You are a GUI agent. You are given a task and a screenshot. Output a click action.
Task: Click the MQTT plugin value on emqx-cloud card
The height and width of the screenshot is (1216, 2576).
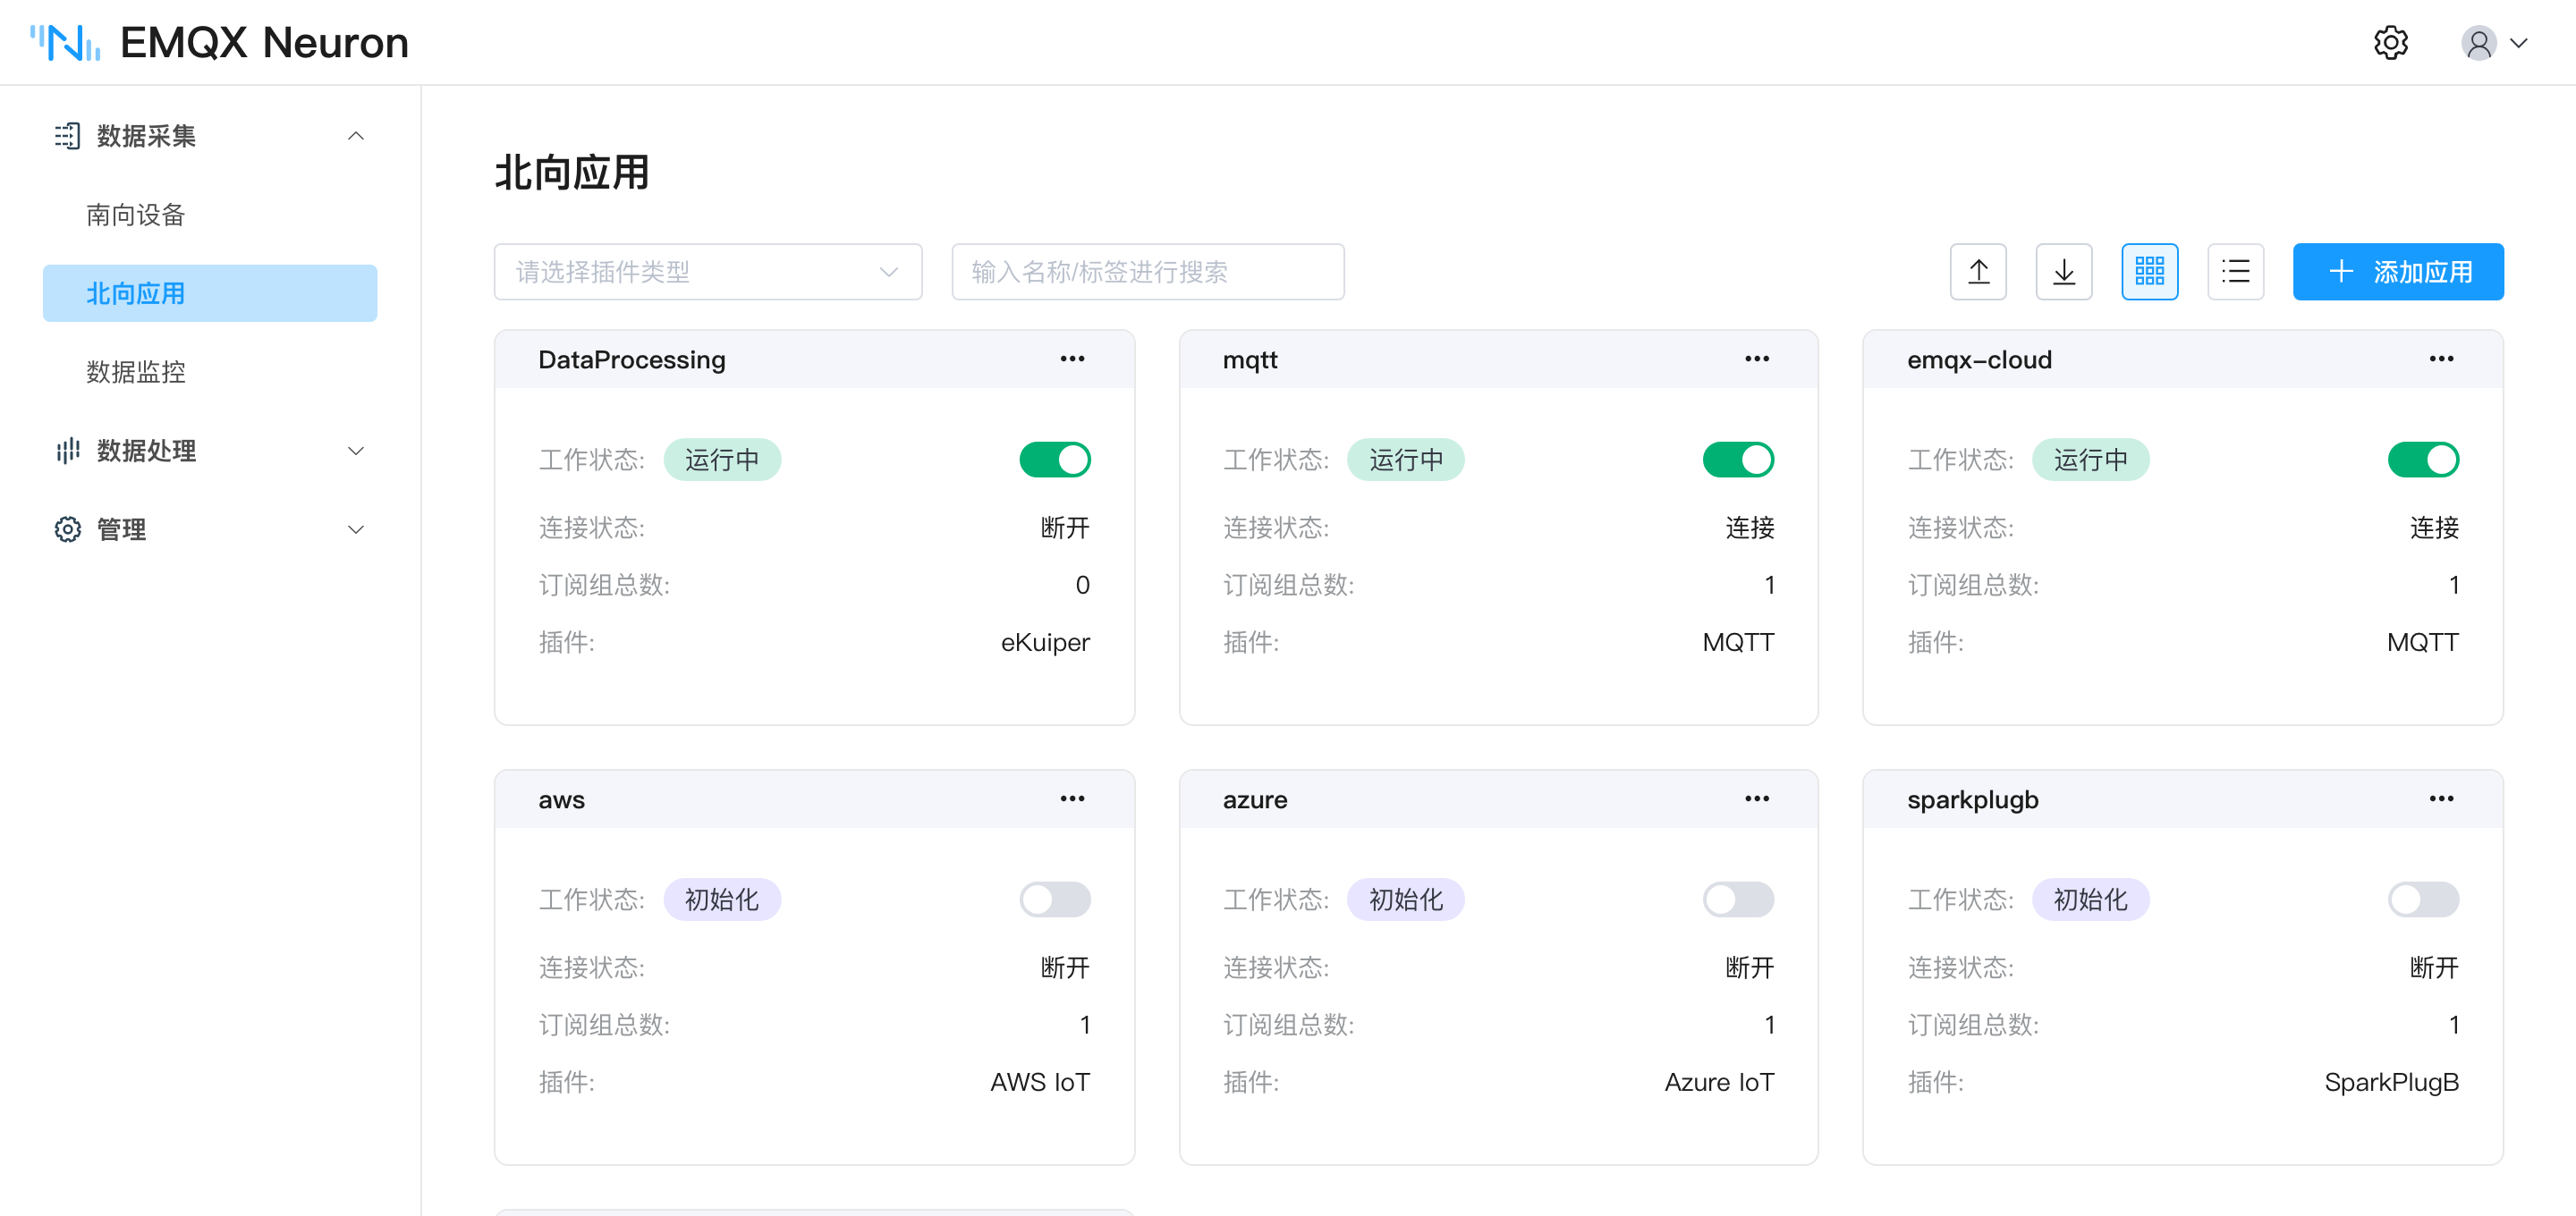pos(2422,642)
